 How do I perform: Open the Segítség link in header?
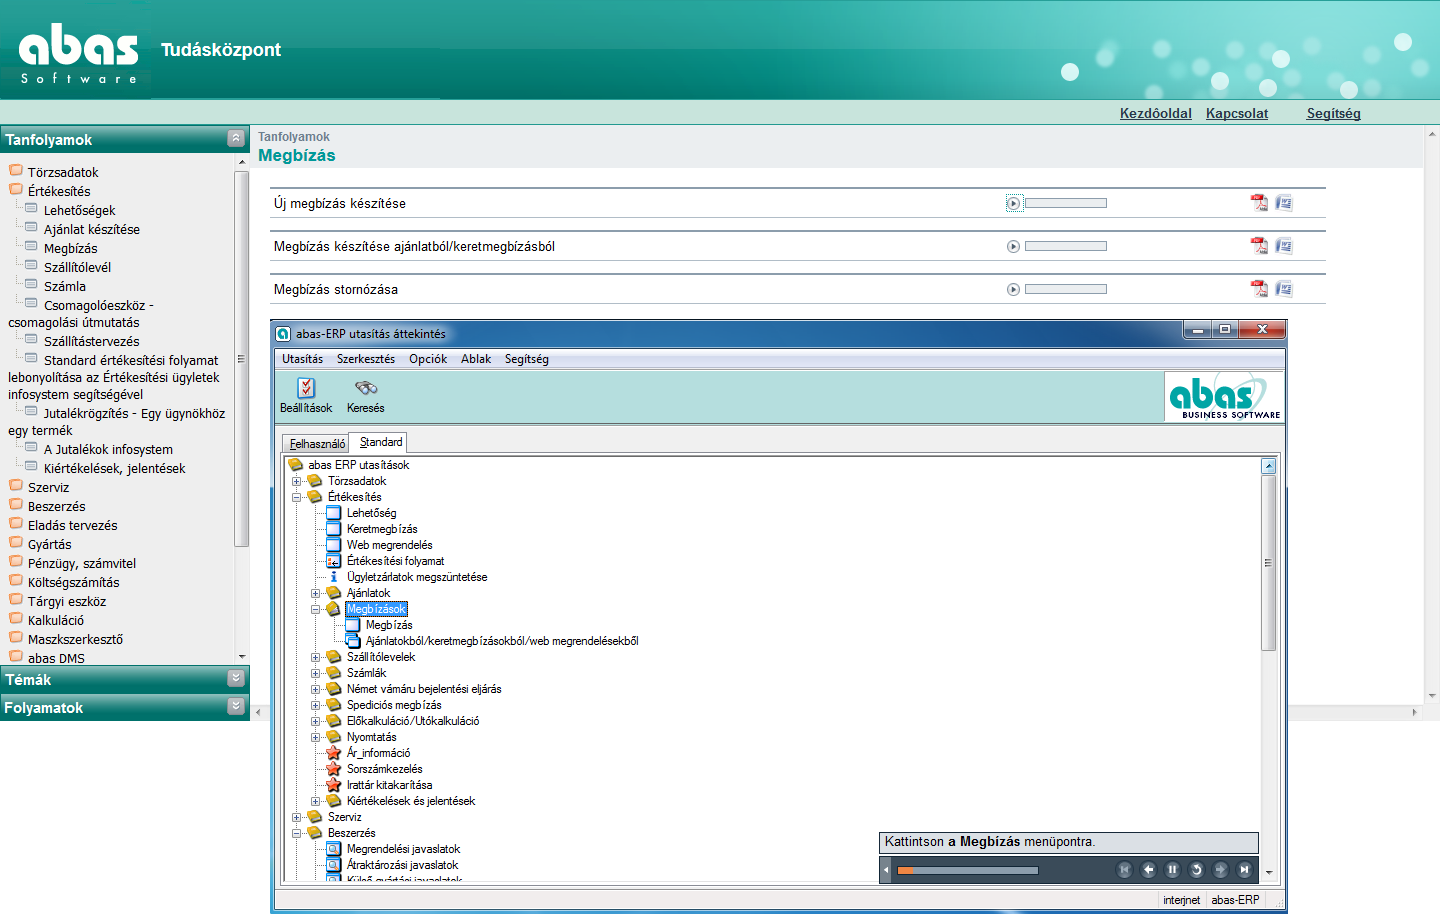click(1333, 113)
